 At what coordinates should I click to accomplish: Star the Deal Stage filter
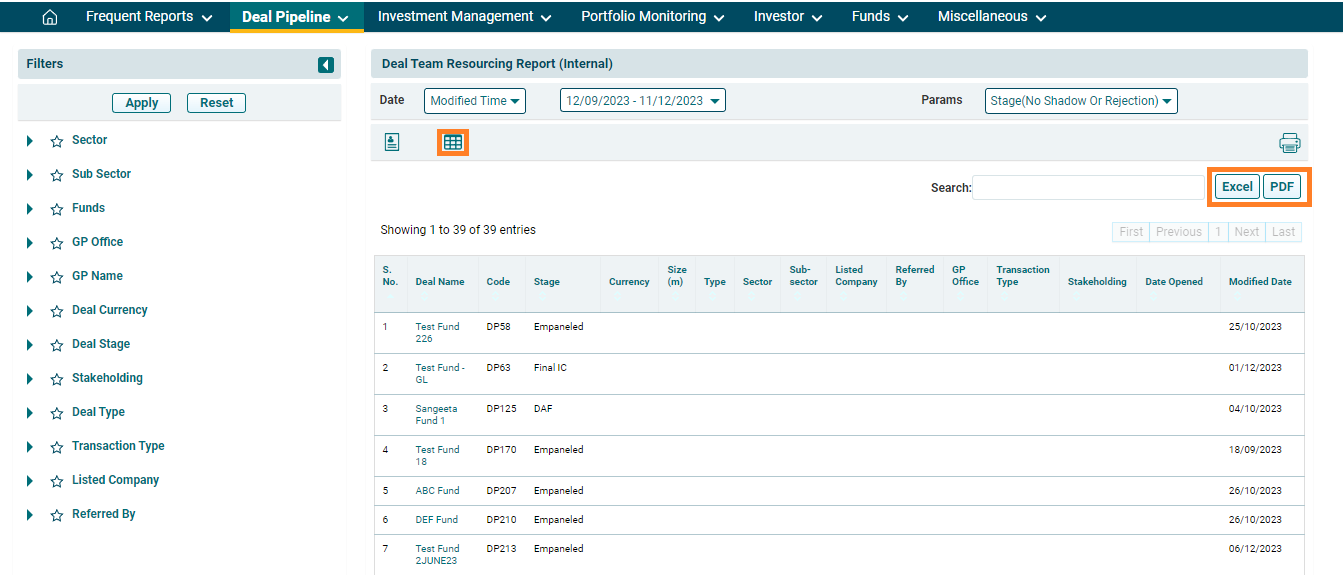(x=57, y=345)
